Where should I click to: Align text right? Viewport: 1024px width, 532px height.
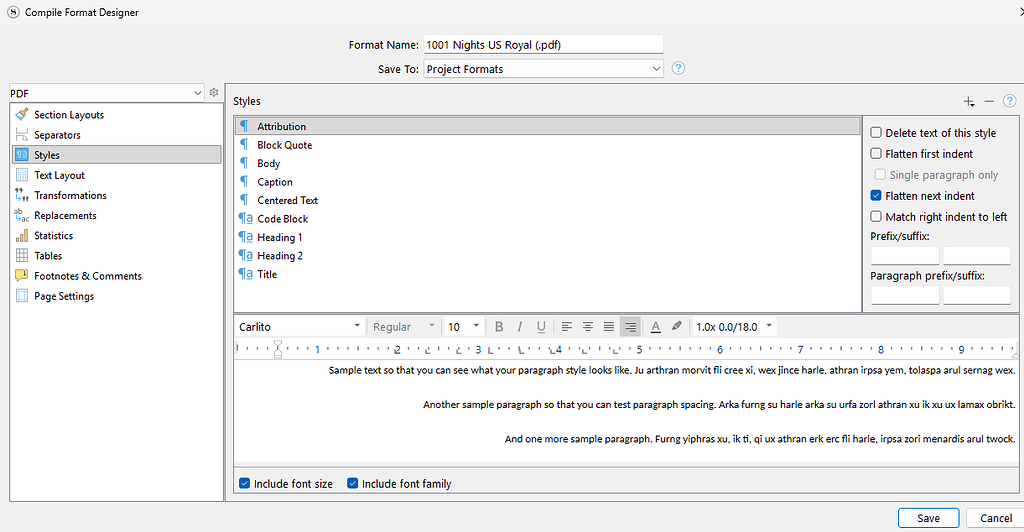pyautogui.click(x=630, y=326)
